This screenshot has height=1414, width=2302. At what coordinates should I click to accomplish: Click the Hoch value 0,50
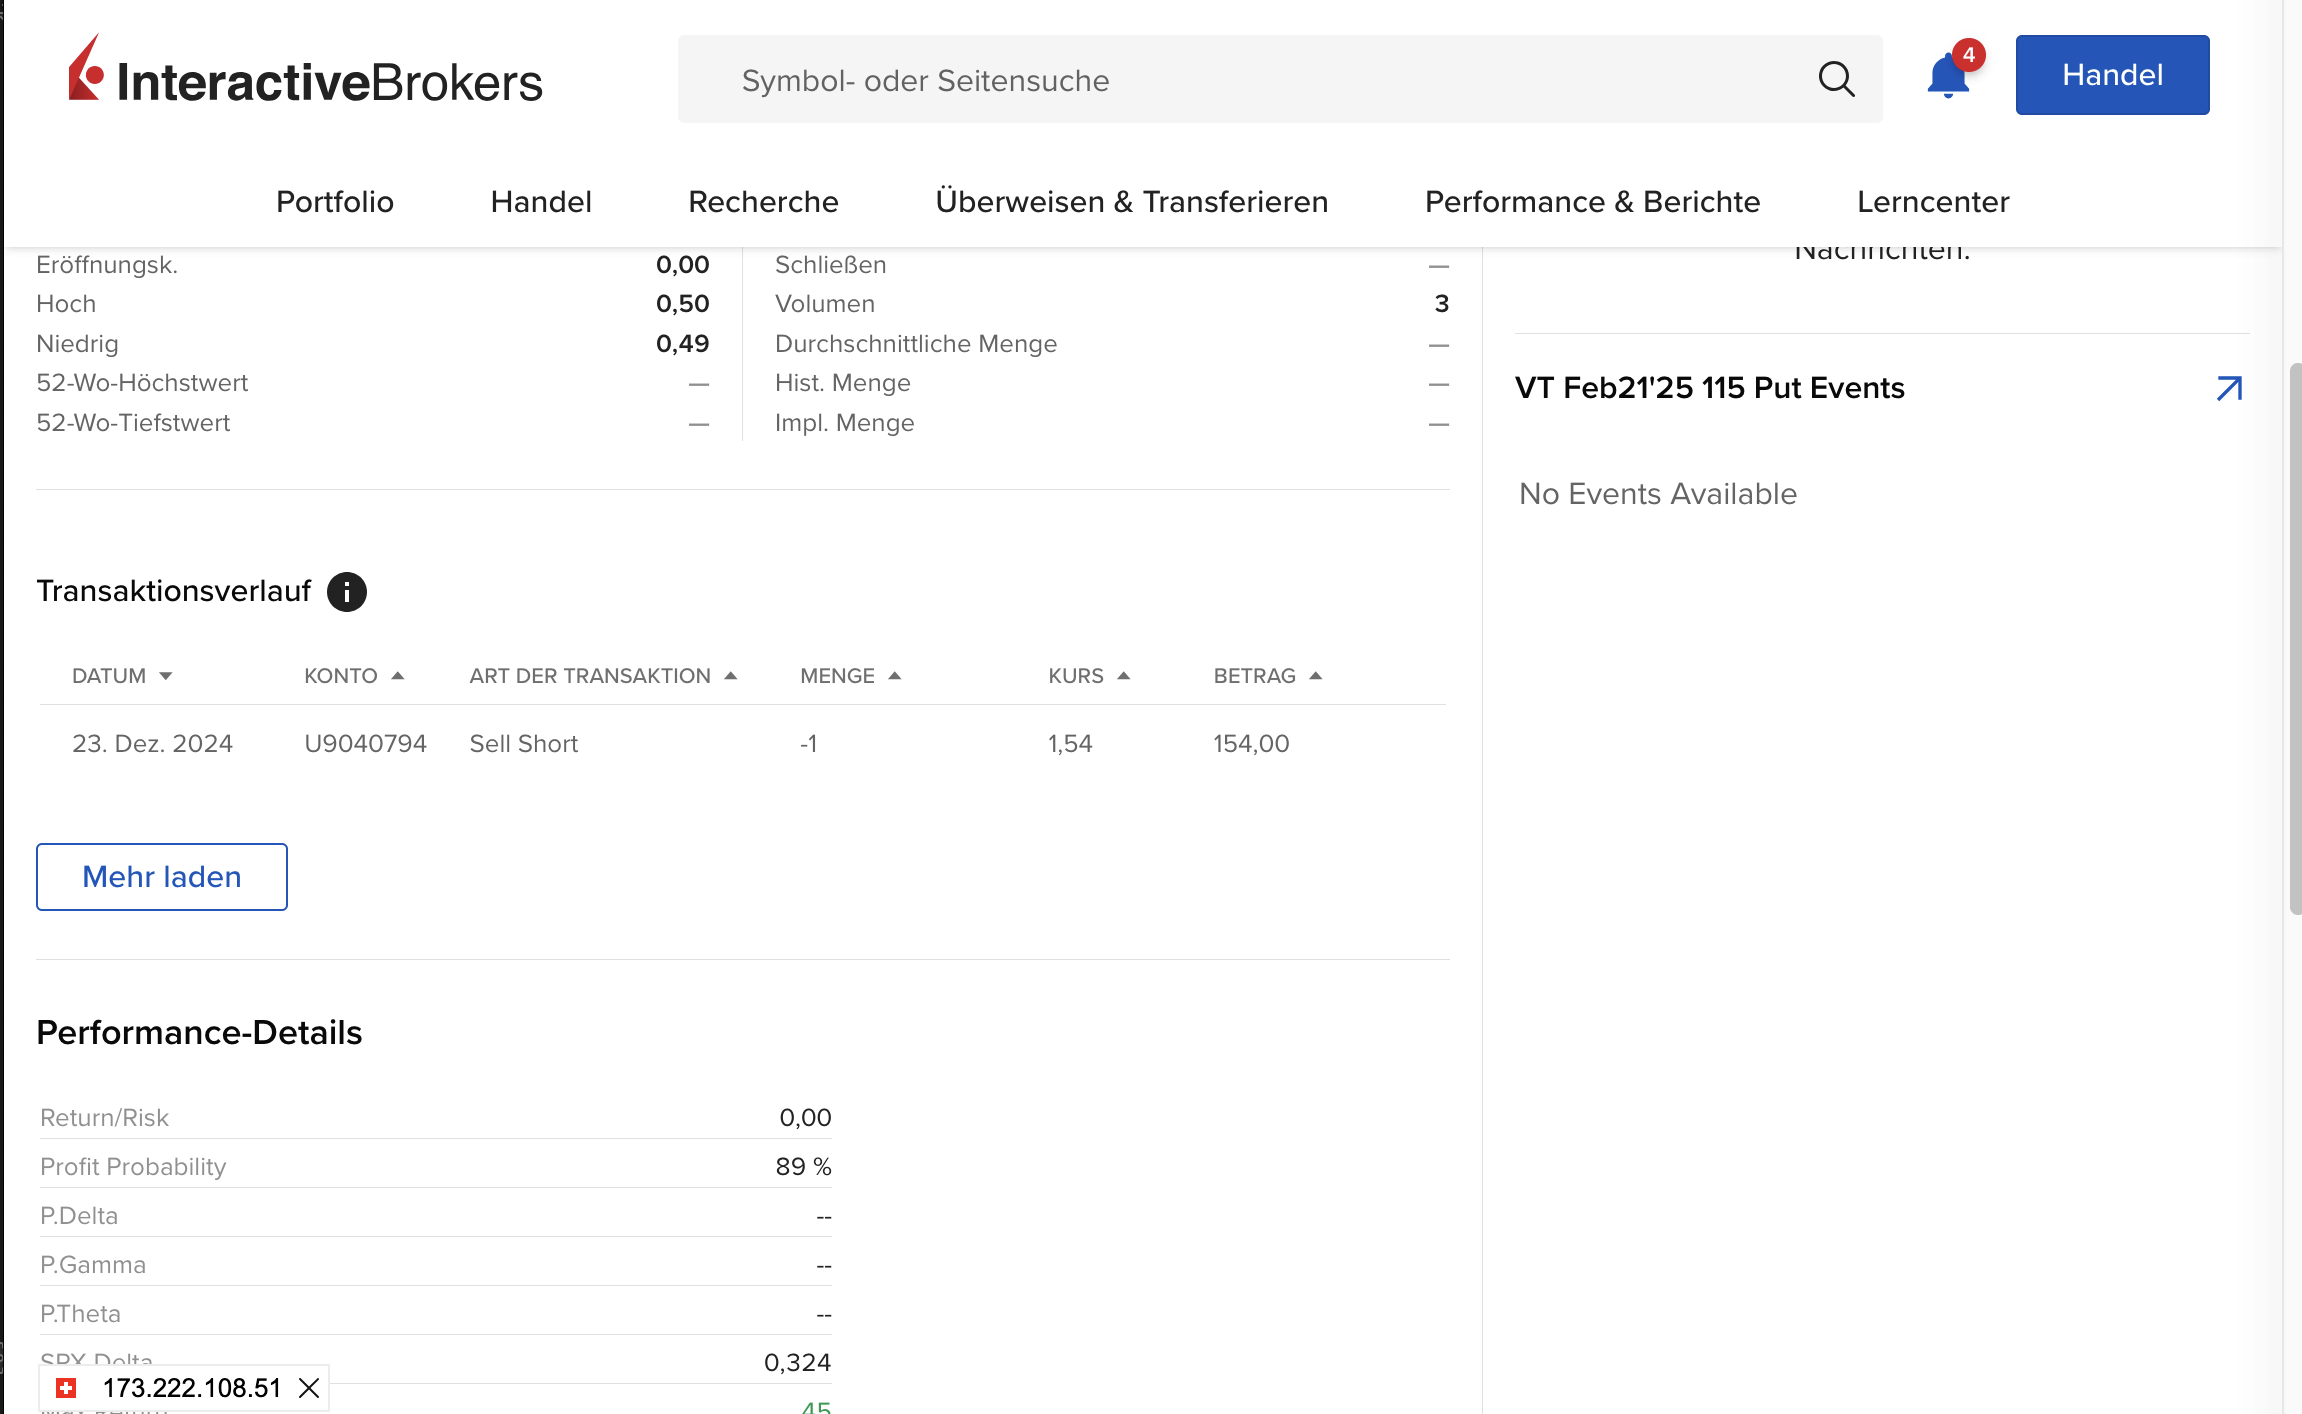click(682, 304)
